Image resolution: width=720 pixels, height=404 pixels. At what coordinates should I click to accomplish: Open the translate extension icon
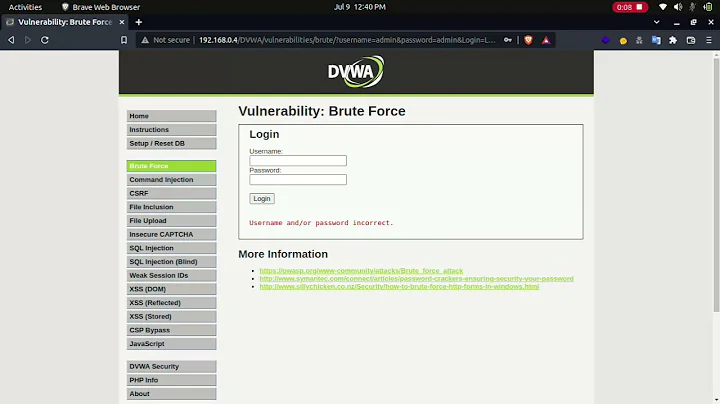click(656, 40)
